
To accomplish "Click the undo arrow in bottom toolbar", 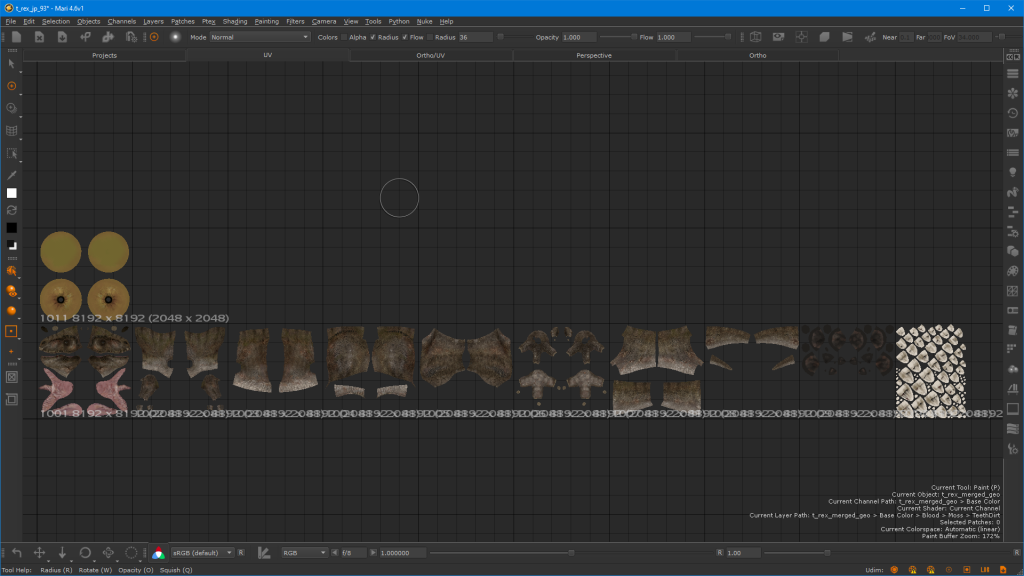I will click(16, 552).
